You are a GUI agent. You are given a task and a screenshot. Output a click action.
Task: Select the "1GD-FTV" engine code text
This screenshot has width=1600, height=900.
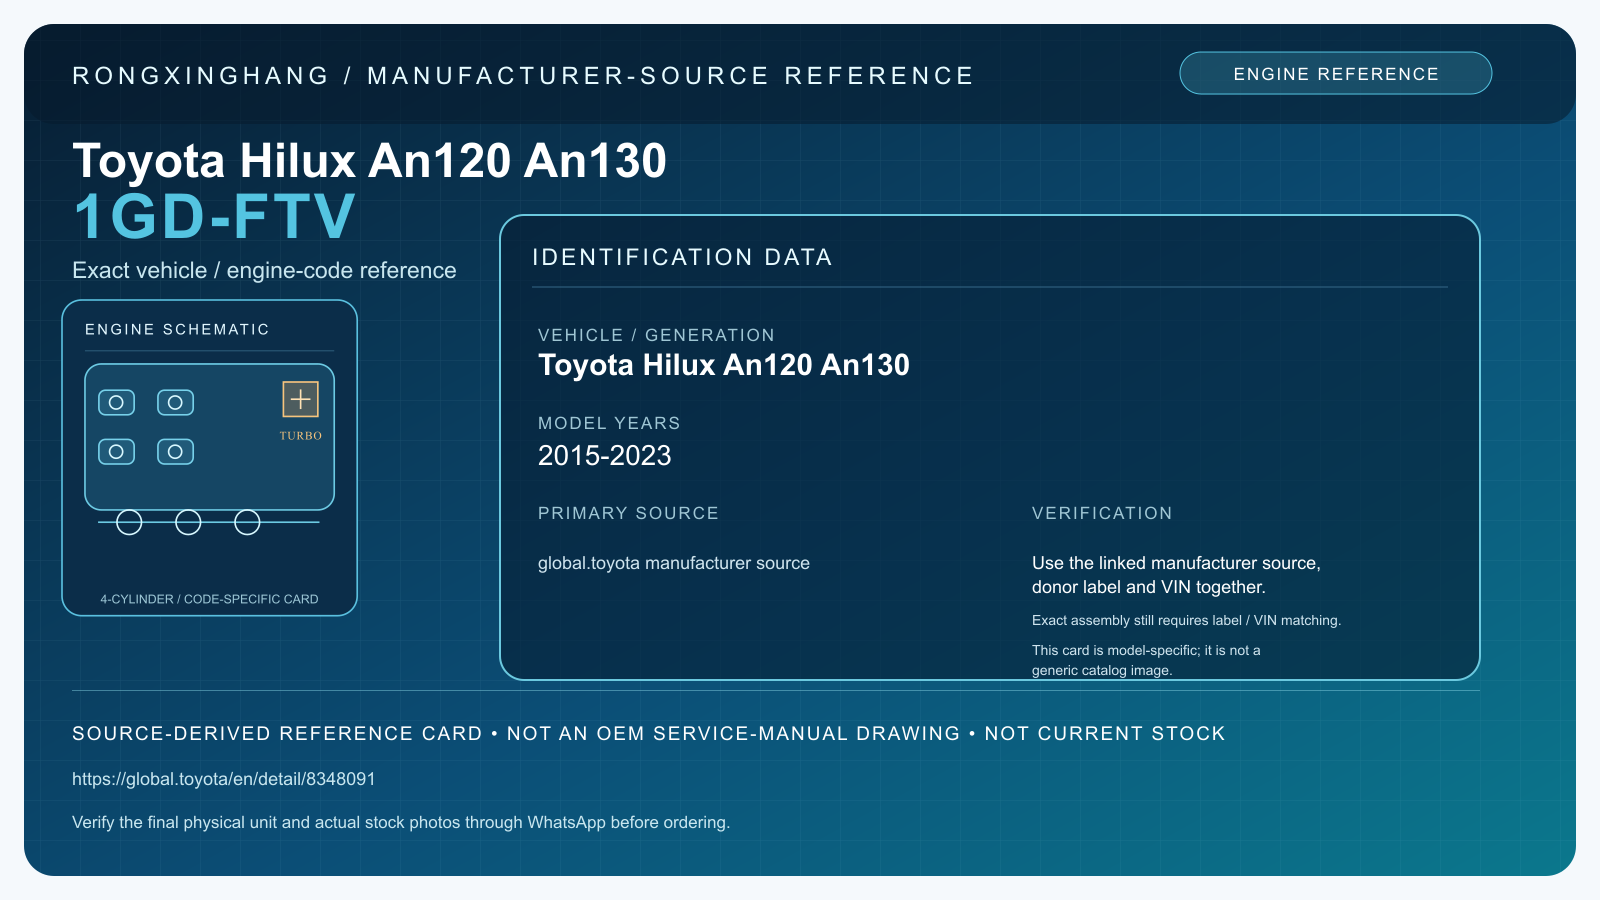coord(214,216)
